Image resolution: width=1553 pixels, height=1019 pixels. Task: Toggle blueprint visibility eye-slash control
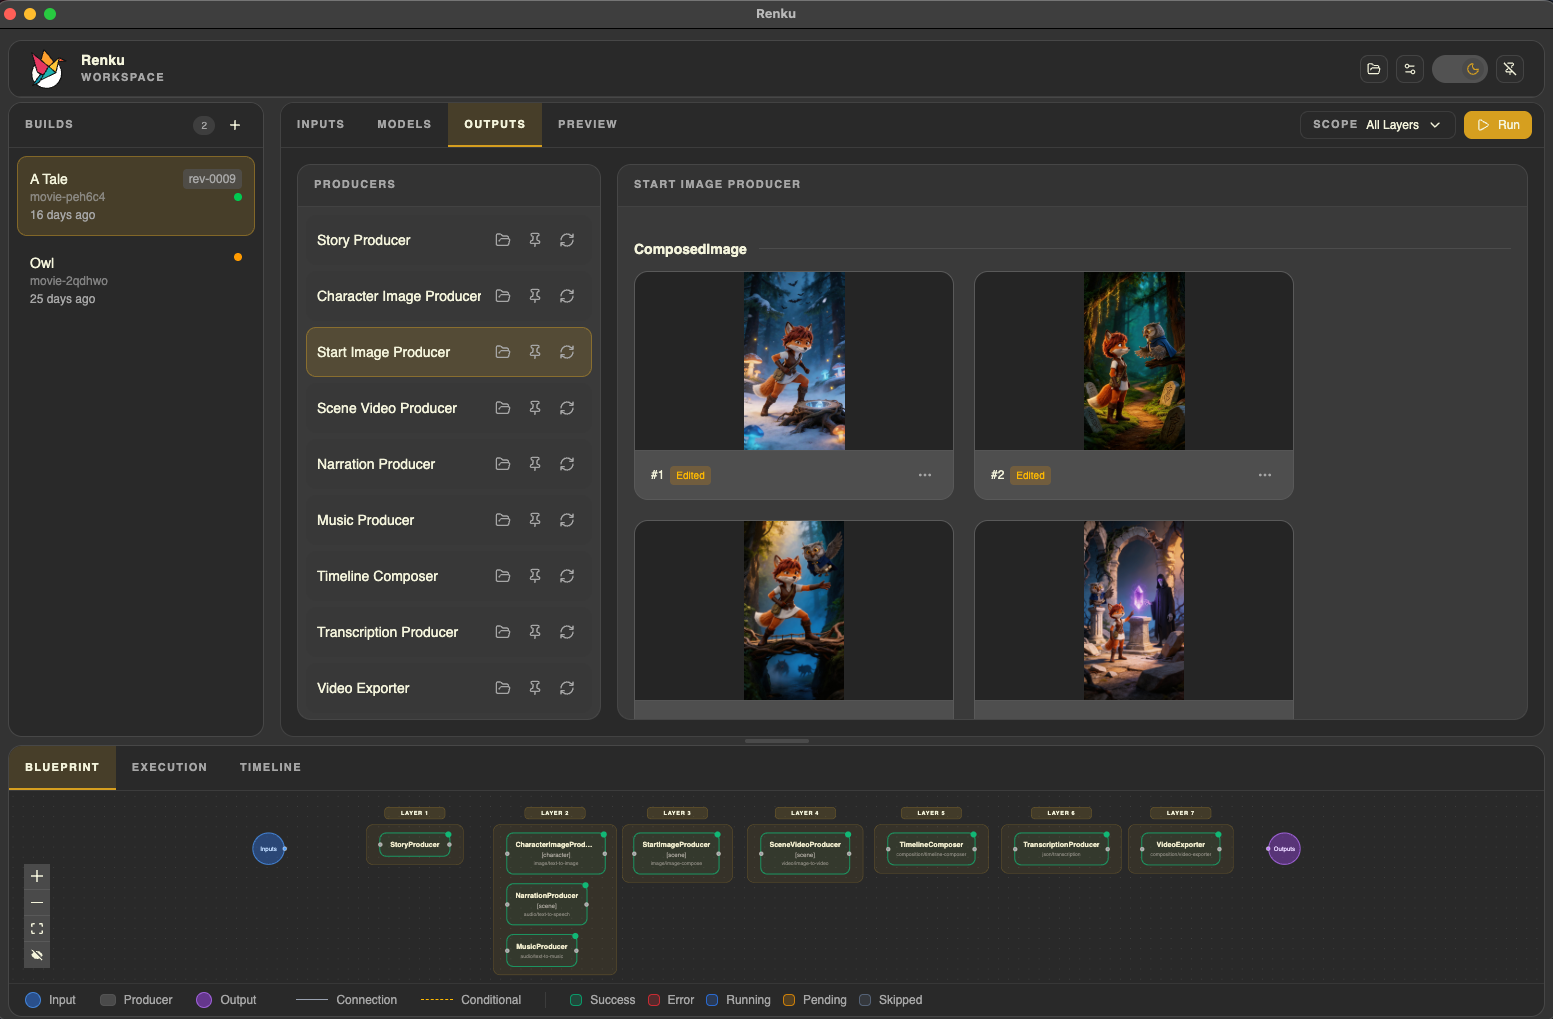(37, 955)
